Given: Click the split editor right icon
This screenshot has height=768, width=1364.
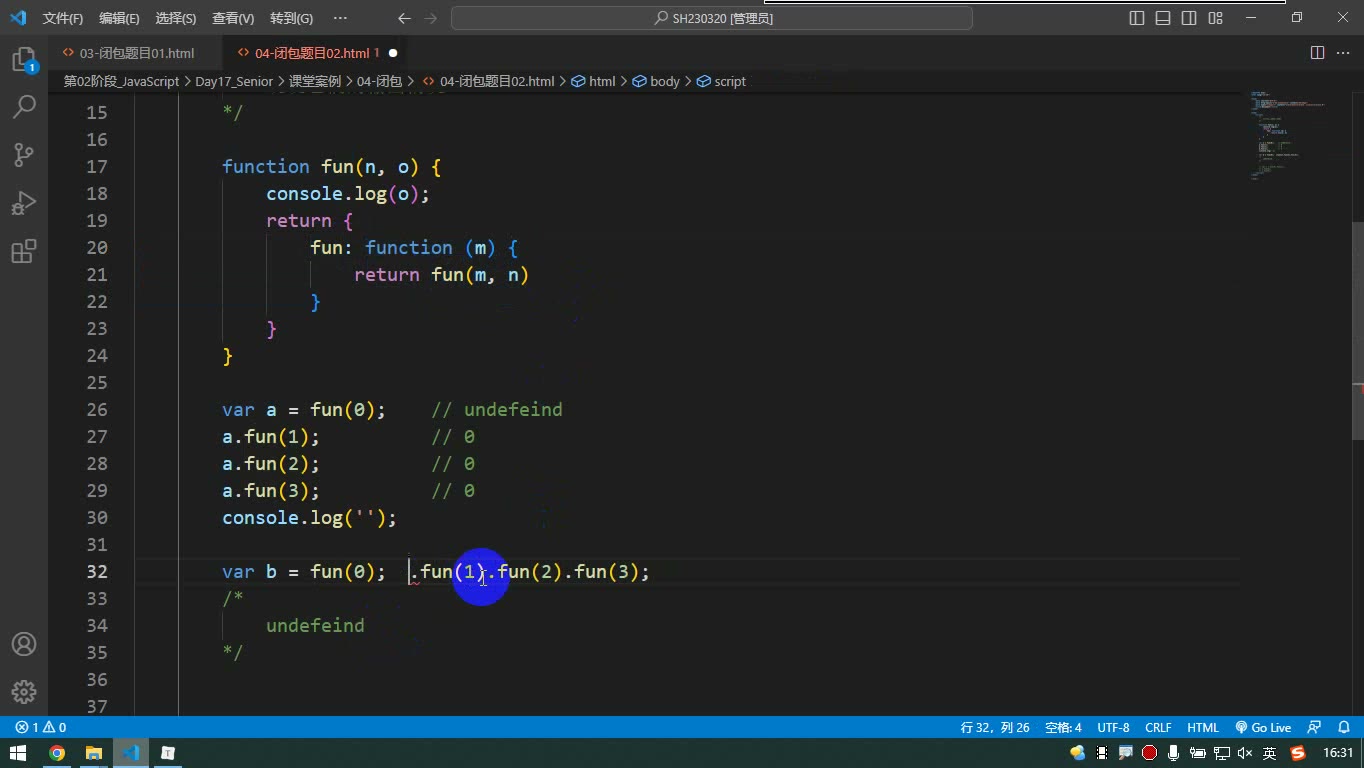Looking at the screenshot, I should pyautogui.click(x=1317, y=53).
